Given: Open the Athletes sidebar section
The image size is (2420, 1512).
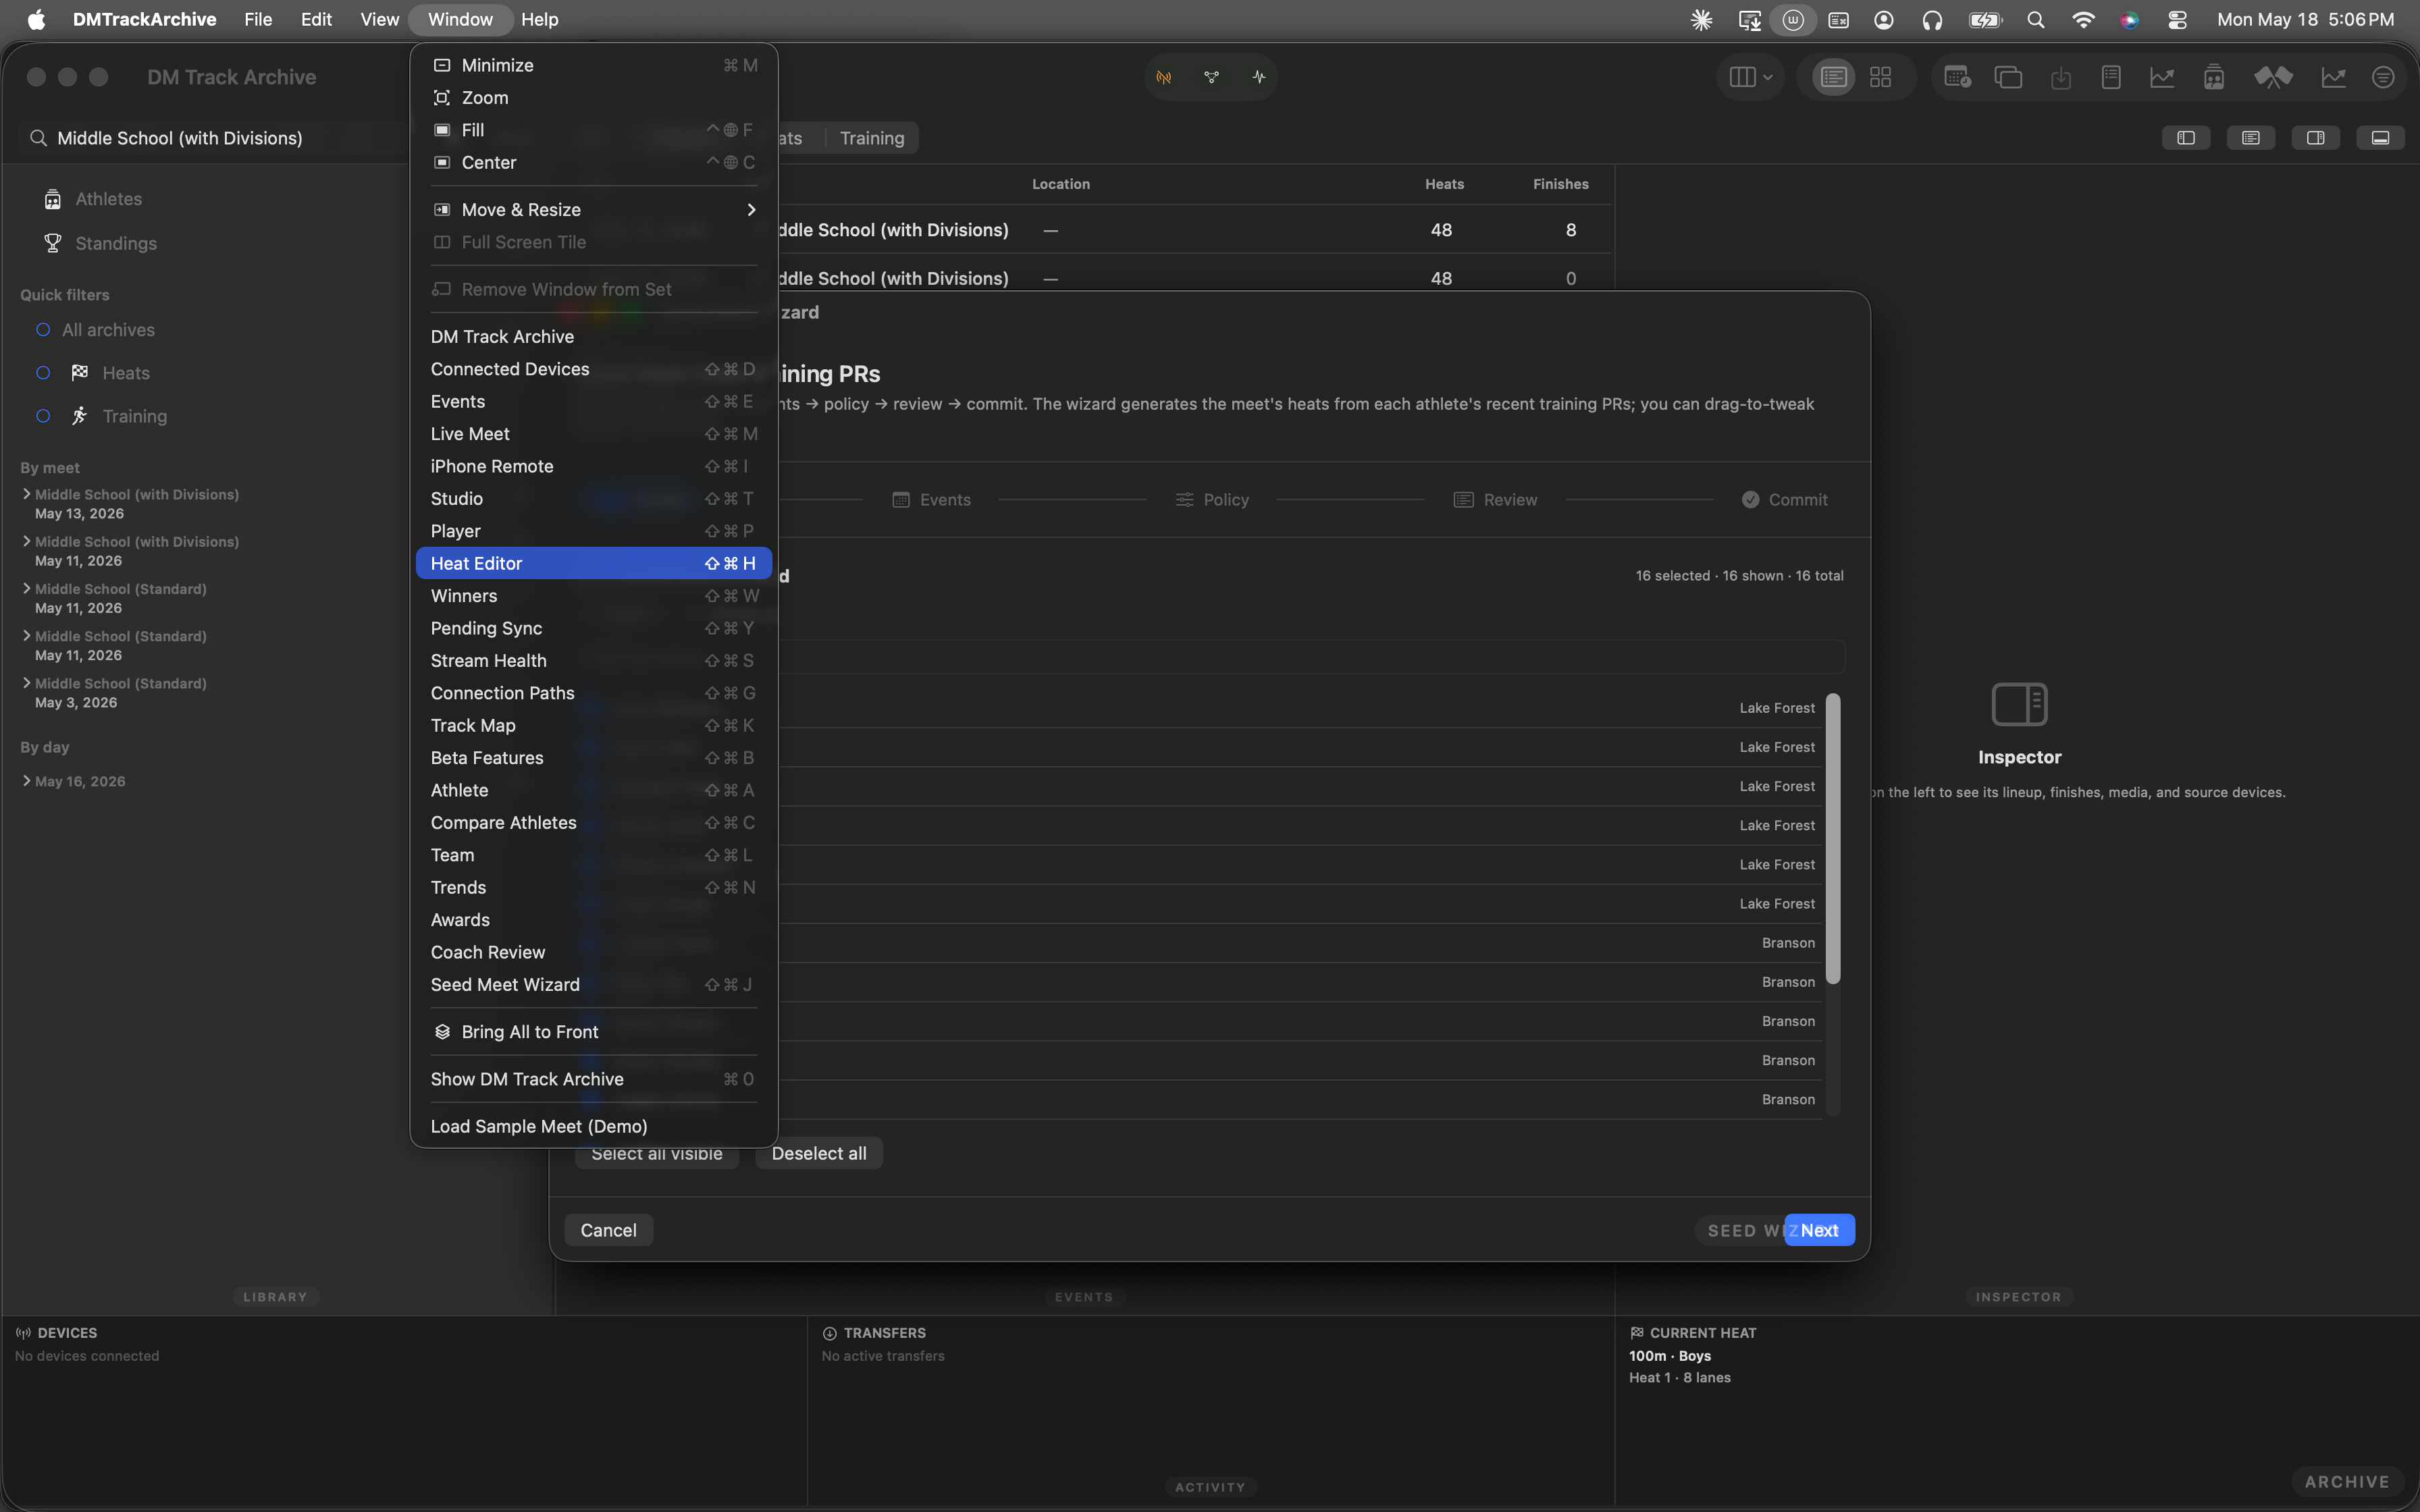Looking at the screenshot, I should point(108,199).
